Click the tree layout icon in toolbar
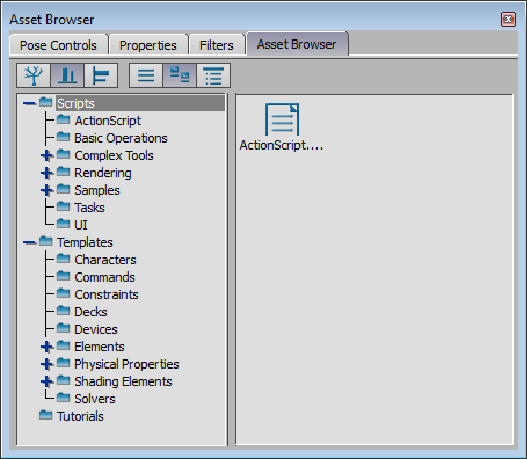The width and height of the screenshot is (527, 459). (33, 75)
